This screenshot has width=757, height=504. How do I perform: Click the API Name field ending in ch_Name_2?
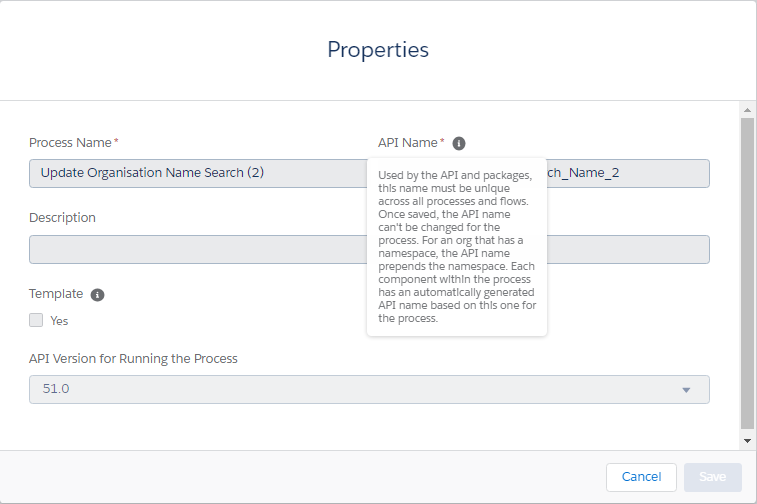click(x=627, y=173)
